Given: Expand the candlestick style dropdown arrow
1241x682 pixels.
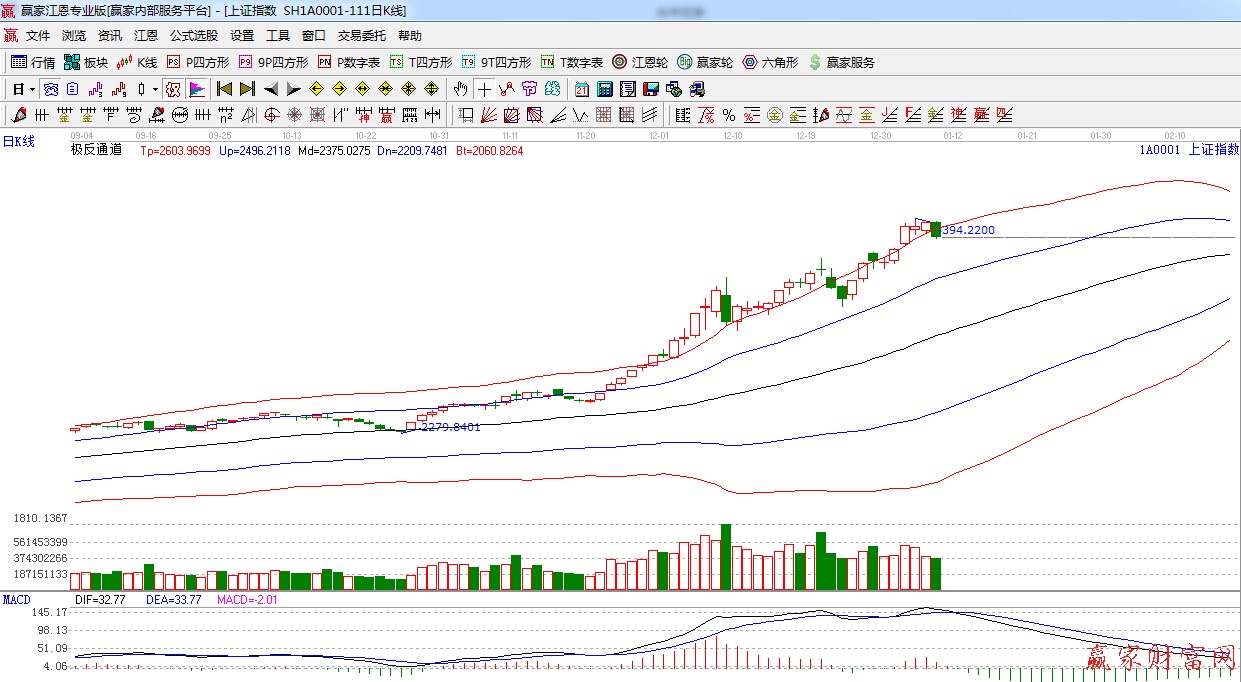Looking at the screenshot, I should 155,89.
